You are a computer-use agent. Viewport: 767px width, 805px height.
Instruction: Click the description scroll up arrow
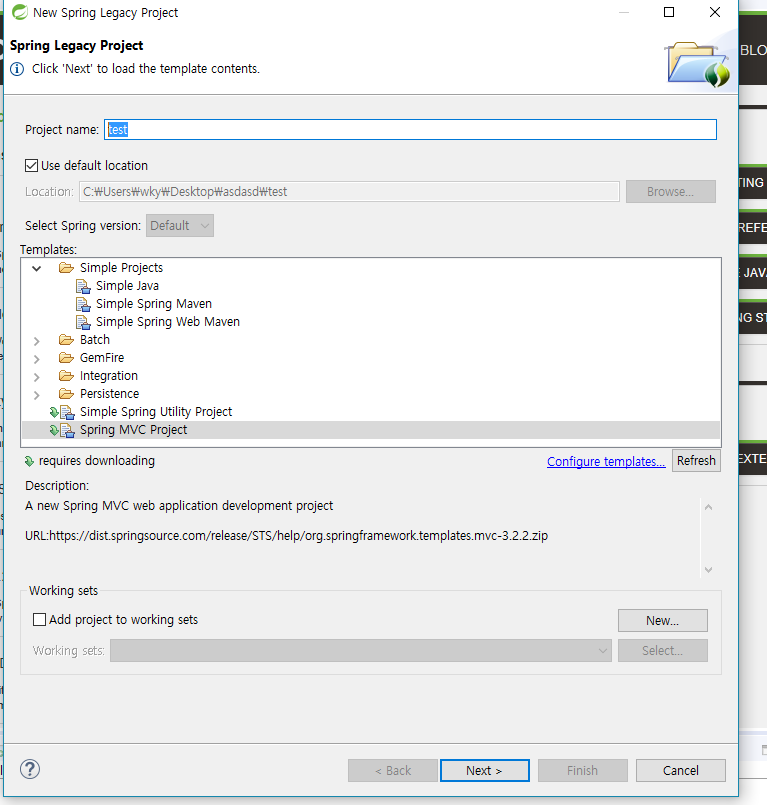coord(708,507)
